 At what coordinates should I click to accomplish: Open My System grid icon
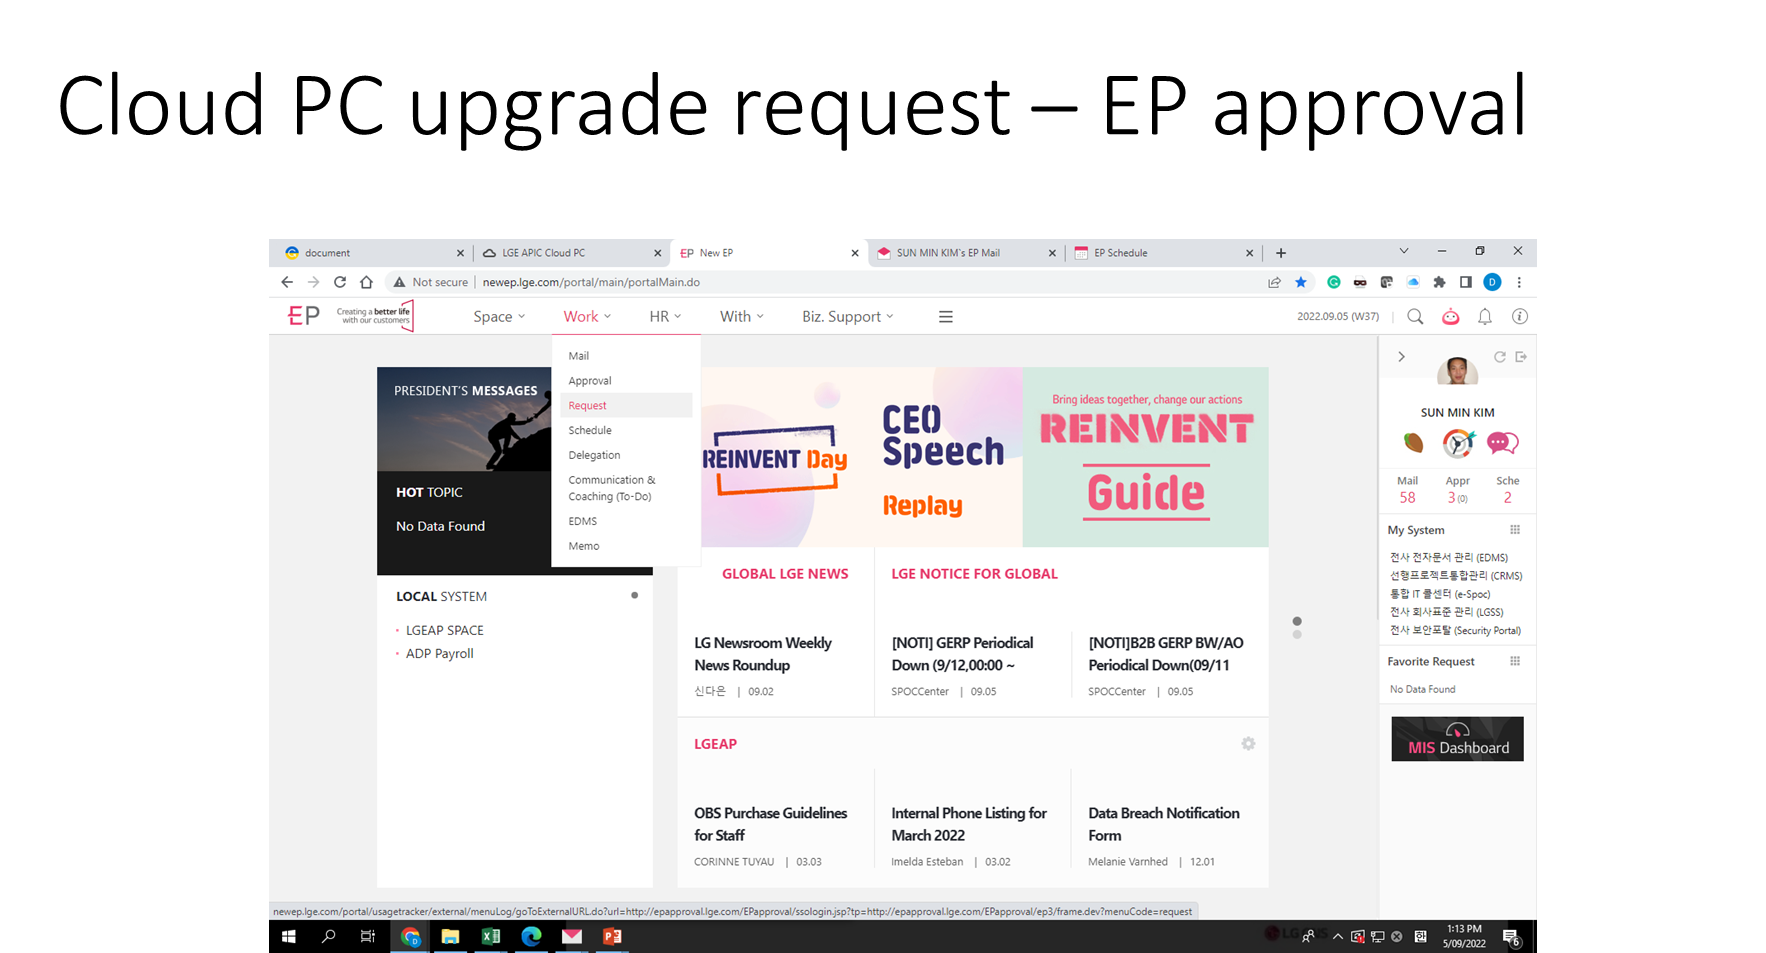pos(1515,530)
